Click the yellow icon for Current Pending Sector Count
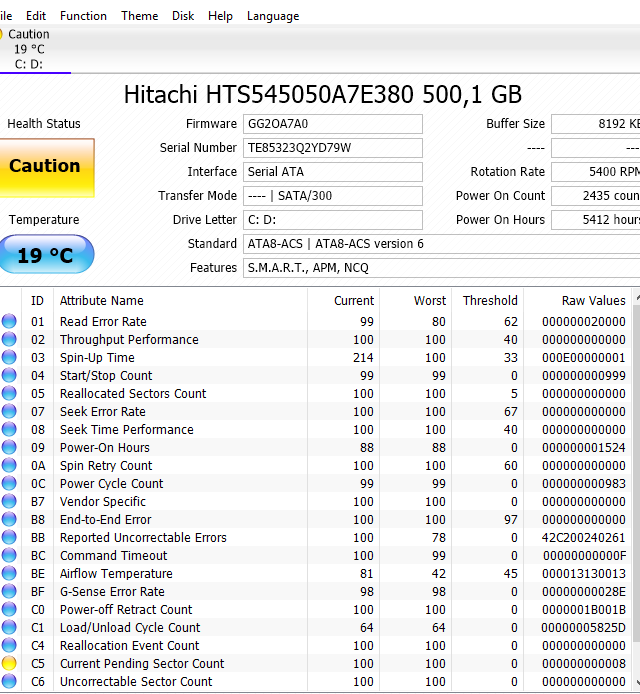This screenshot has width=640, height=694. [x=9, y=663]
